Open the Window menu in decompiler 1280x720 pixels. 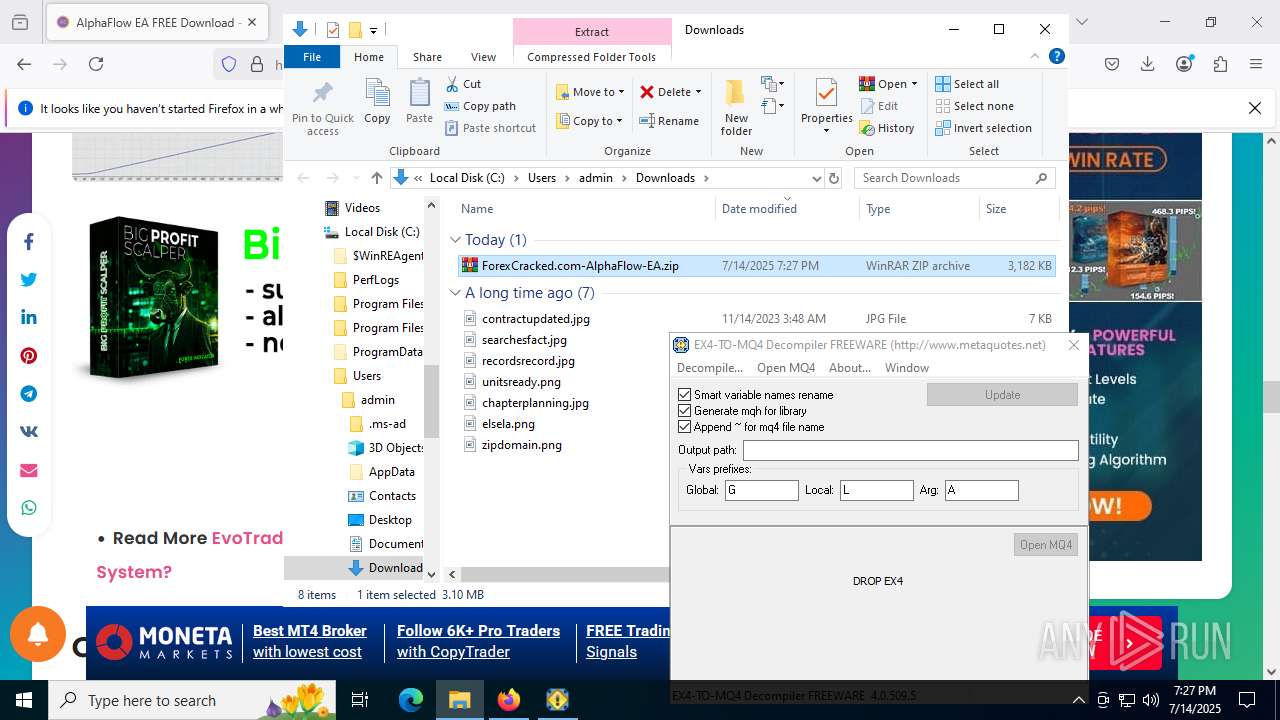tap(907, 368)
